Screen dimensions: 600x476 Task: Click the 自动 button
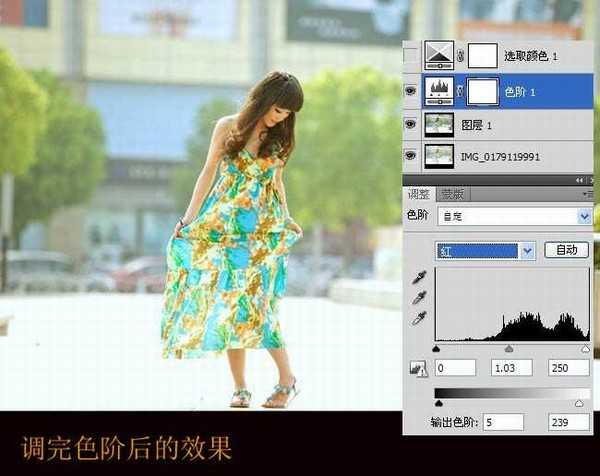566,250
